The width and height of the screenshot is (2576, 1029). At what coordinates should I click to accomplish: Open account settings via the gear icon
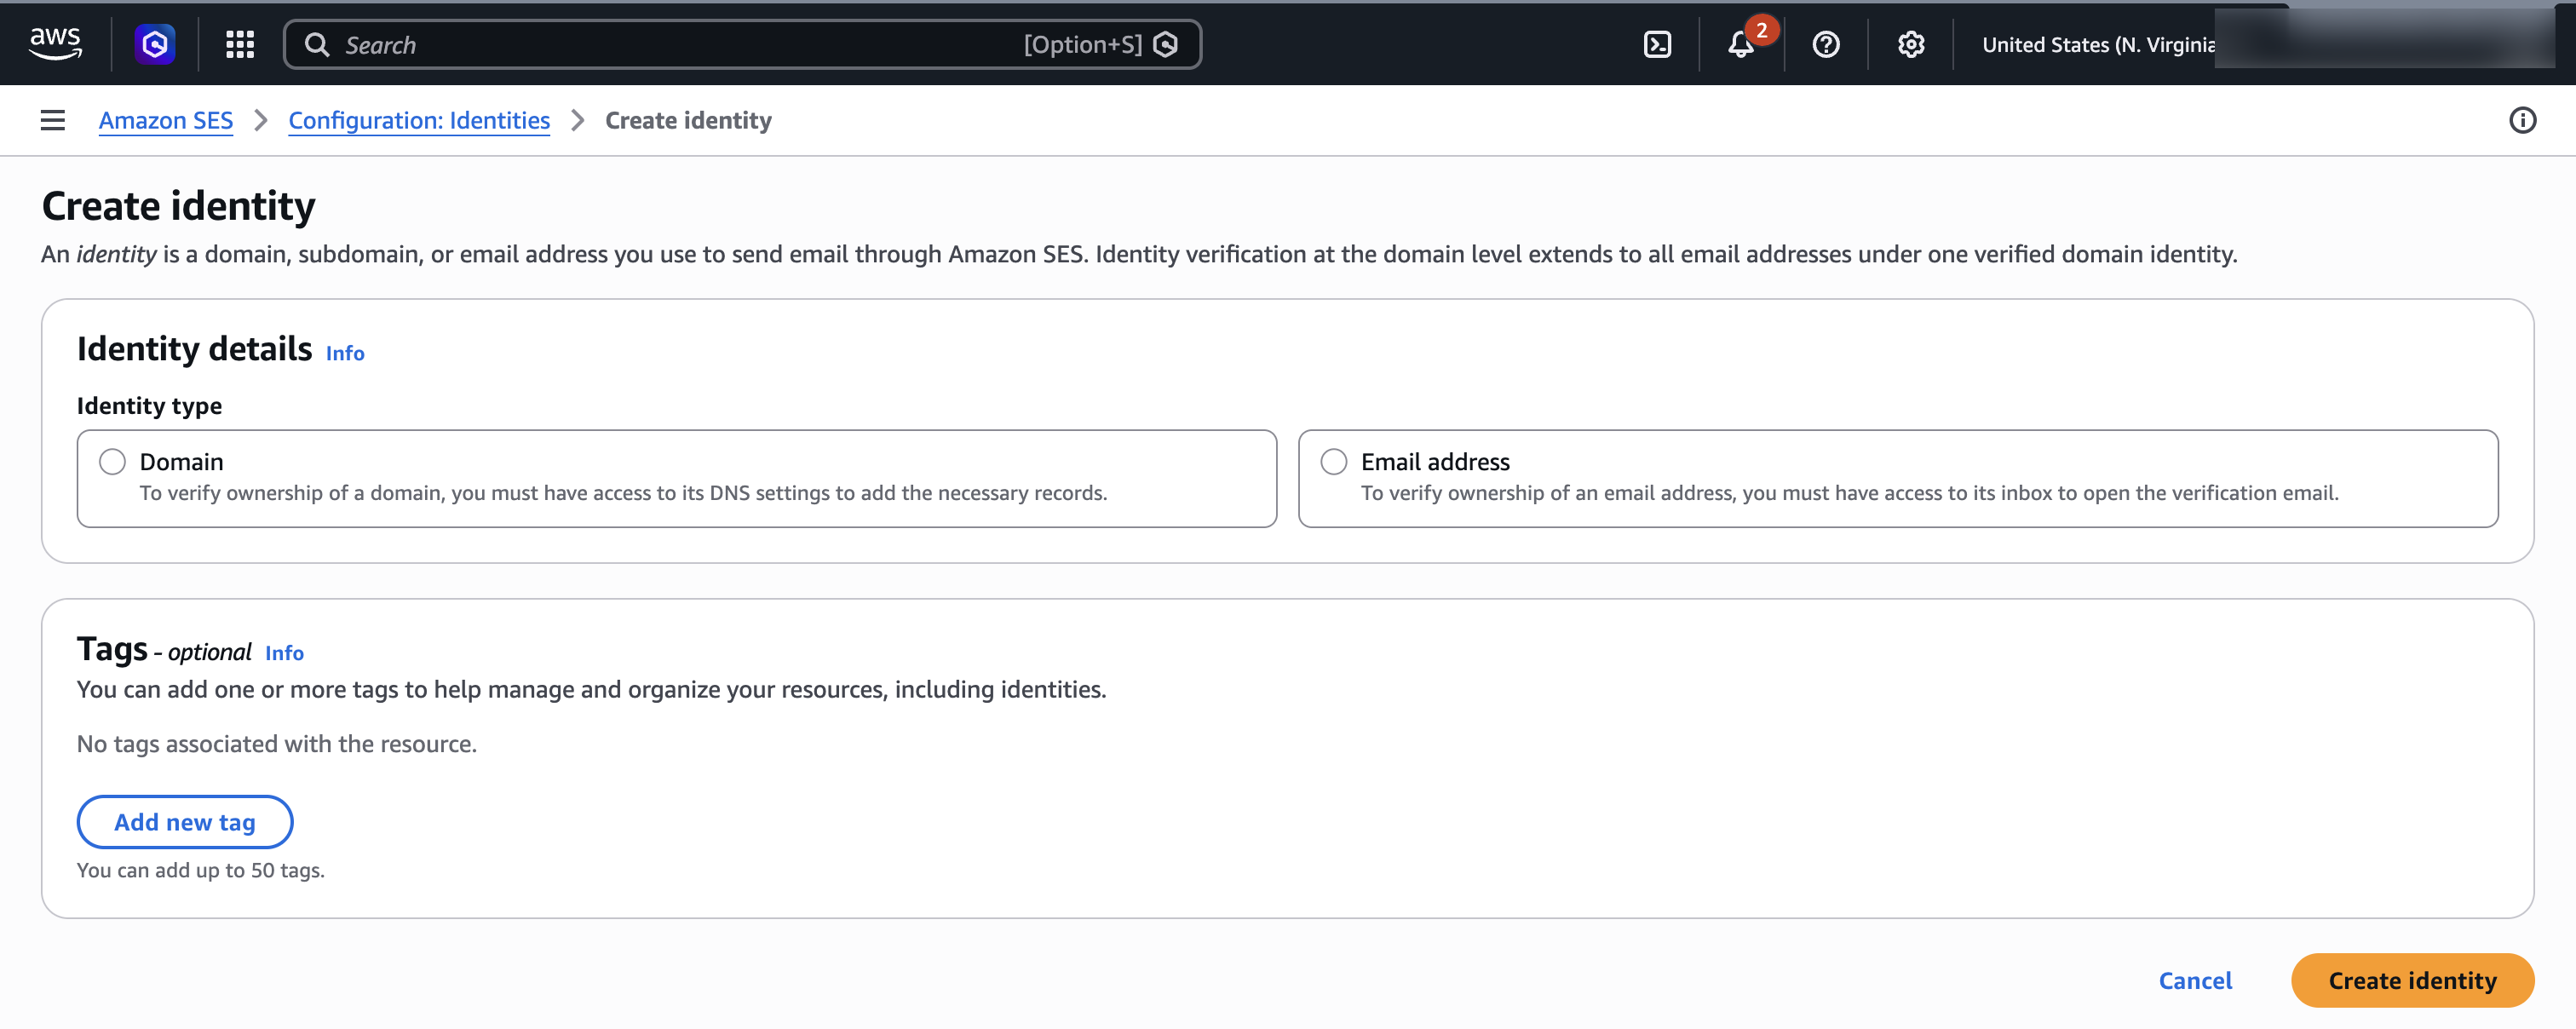(x=1910, y=44)
